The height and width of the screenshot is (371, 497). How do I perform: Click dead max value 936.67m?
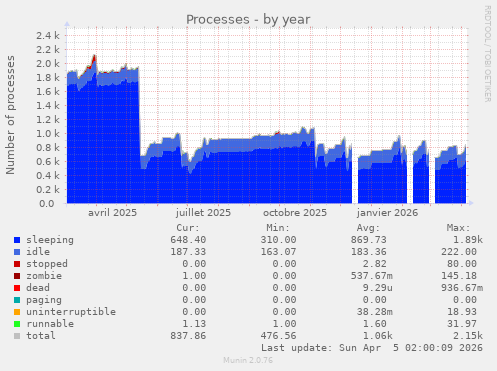pyautogui.click(x=462, y=288)
